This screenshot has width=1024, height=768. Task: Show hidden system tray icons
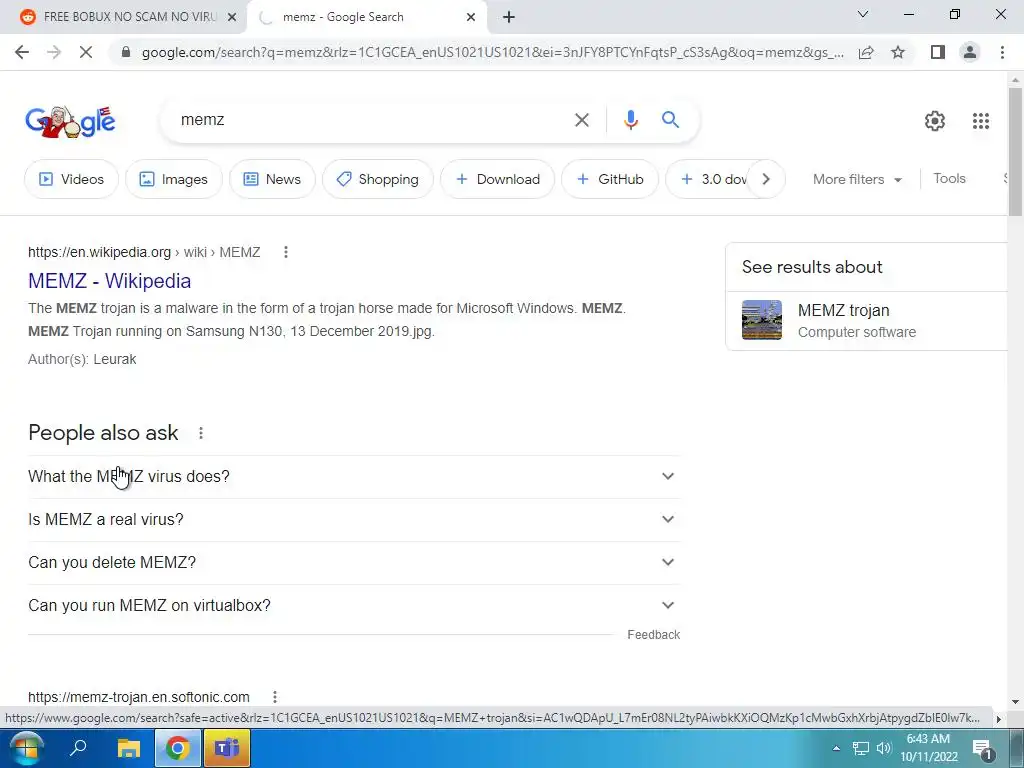click(x=836, y=748)
